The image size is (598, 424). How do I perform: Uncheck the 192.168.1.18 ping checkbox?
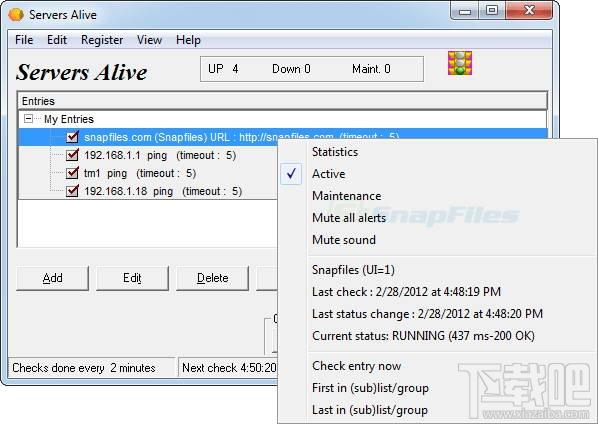[x=72, y=191]
